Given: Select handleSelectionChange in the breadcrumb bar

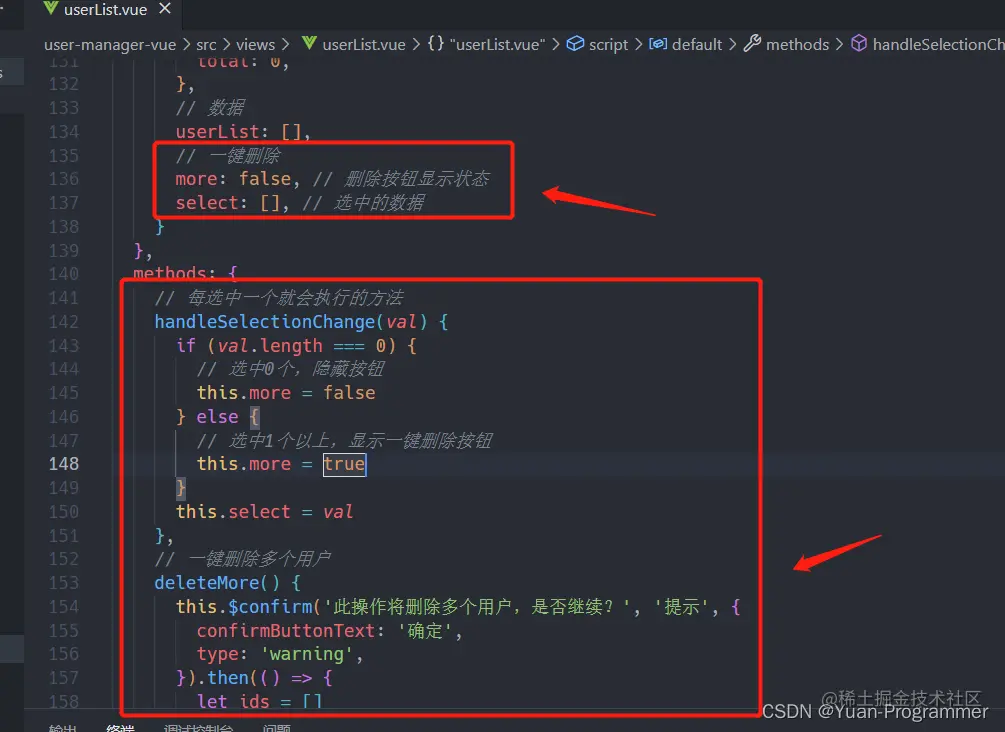Looking at the screenshot, I should click(940, 44).
